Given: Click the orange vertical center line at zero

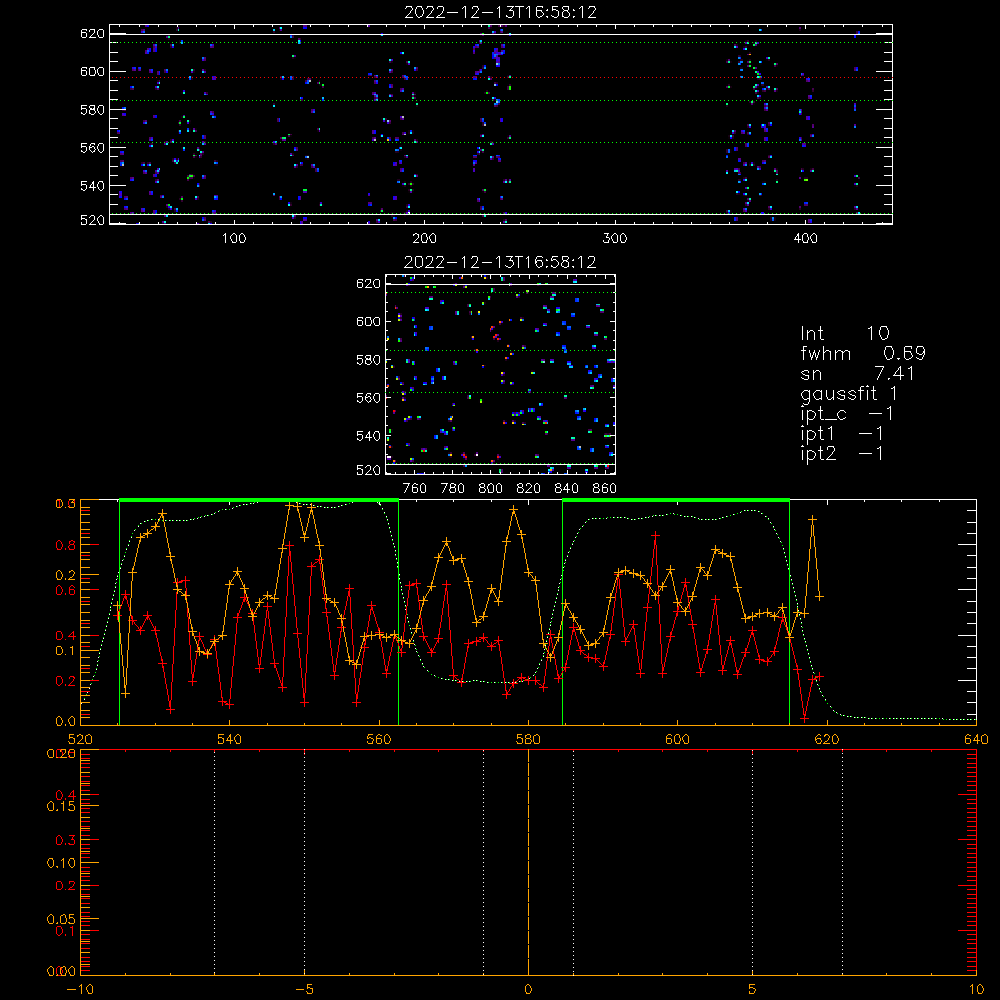Looking at the screenshot, I should pyautogui.click(x=528, y=863).
